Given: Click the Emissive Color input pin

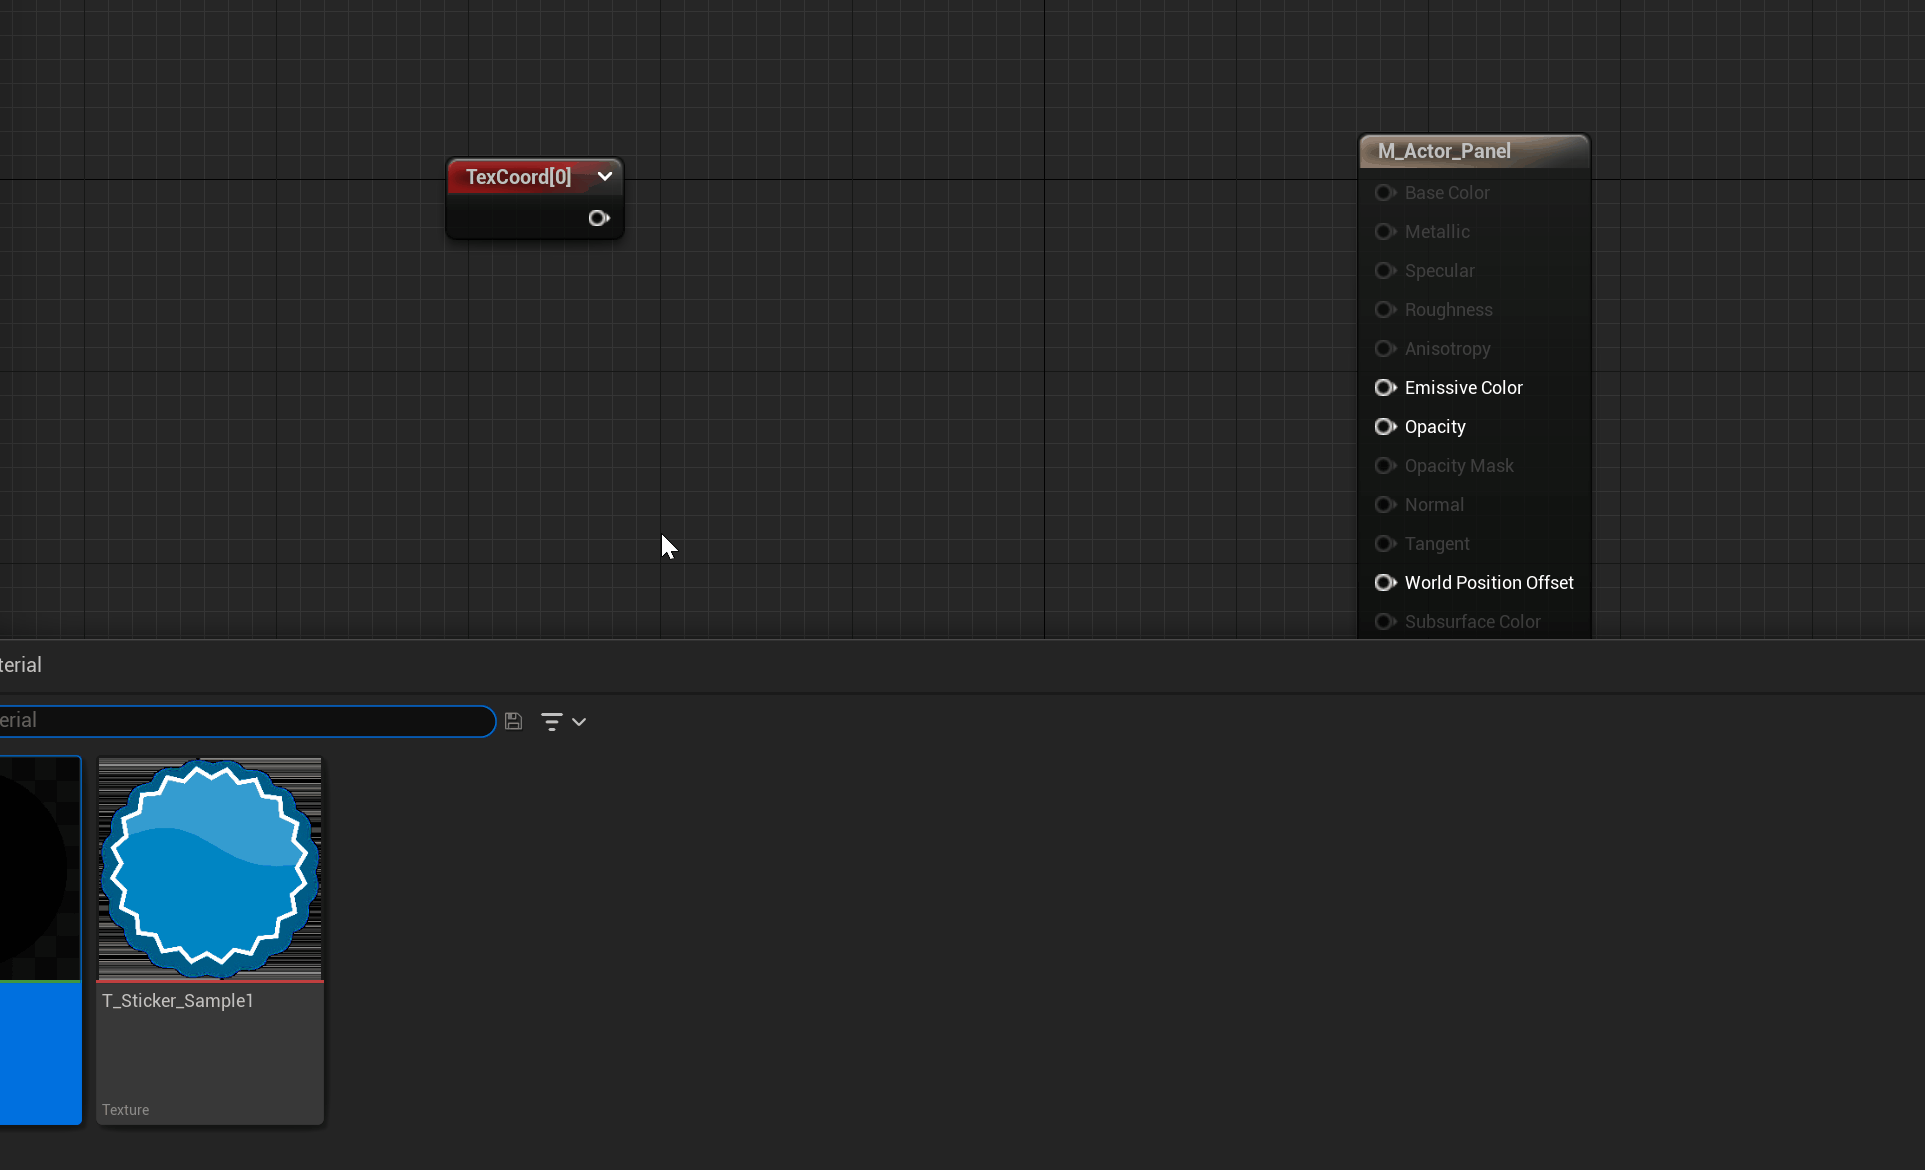Looking at the screenshot, I should click(1385, 388).
